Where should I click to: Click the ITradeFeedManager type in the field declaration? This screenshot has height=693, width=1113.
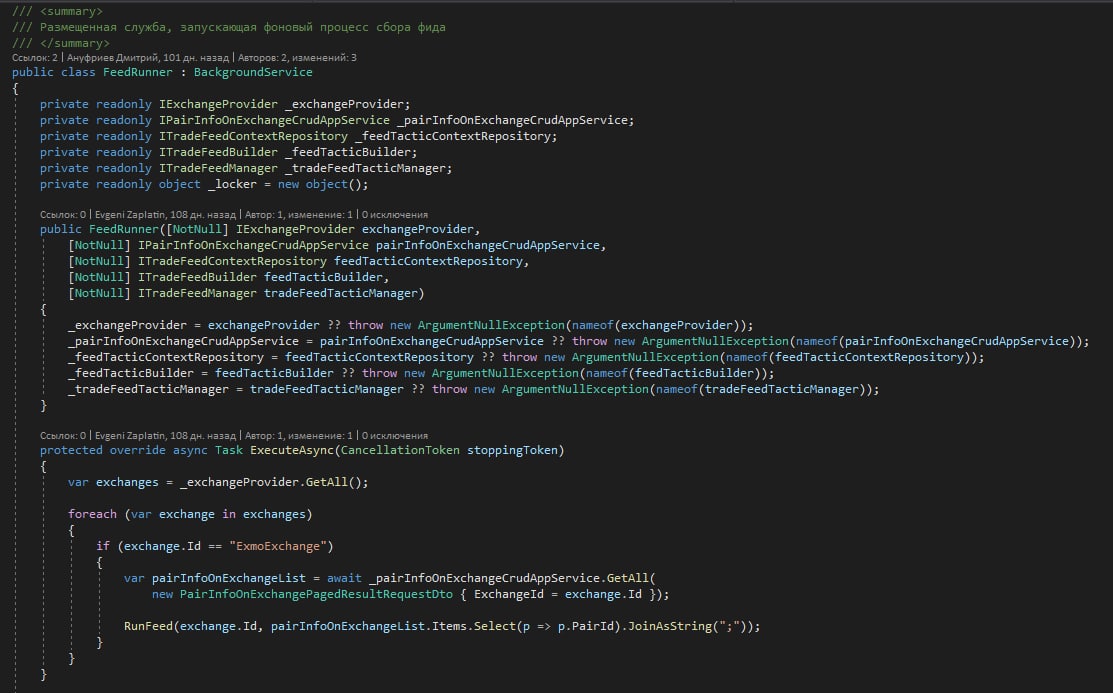pos(218,168)
